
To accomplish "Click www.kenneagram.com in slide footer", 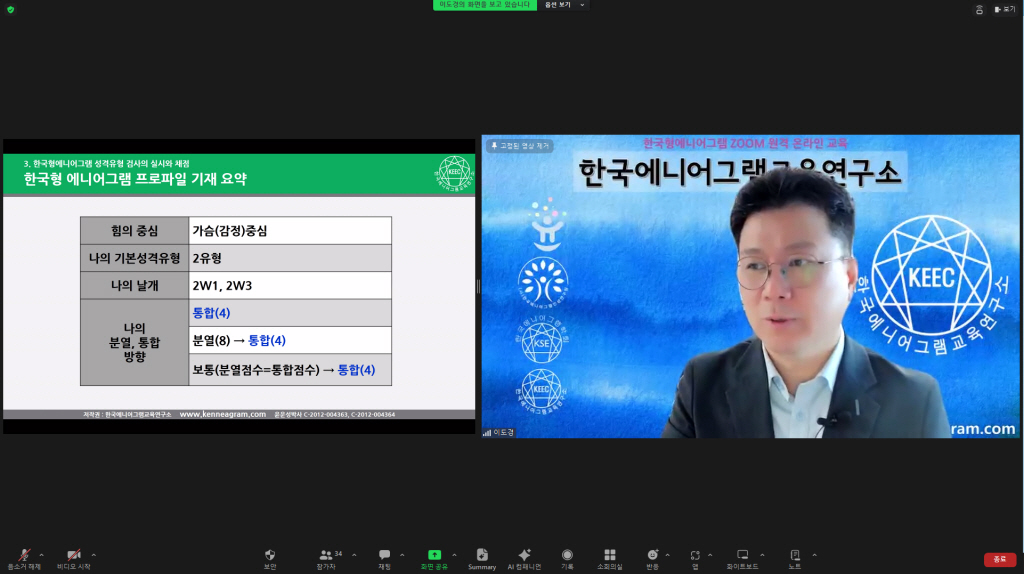I will point(223,414).
